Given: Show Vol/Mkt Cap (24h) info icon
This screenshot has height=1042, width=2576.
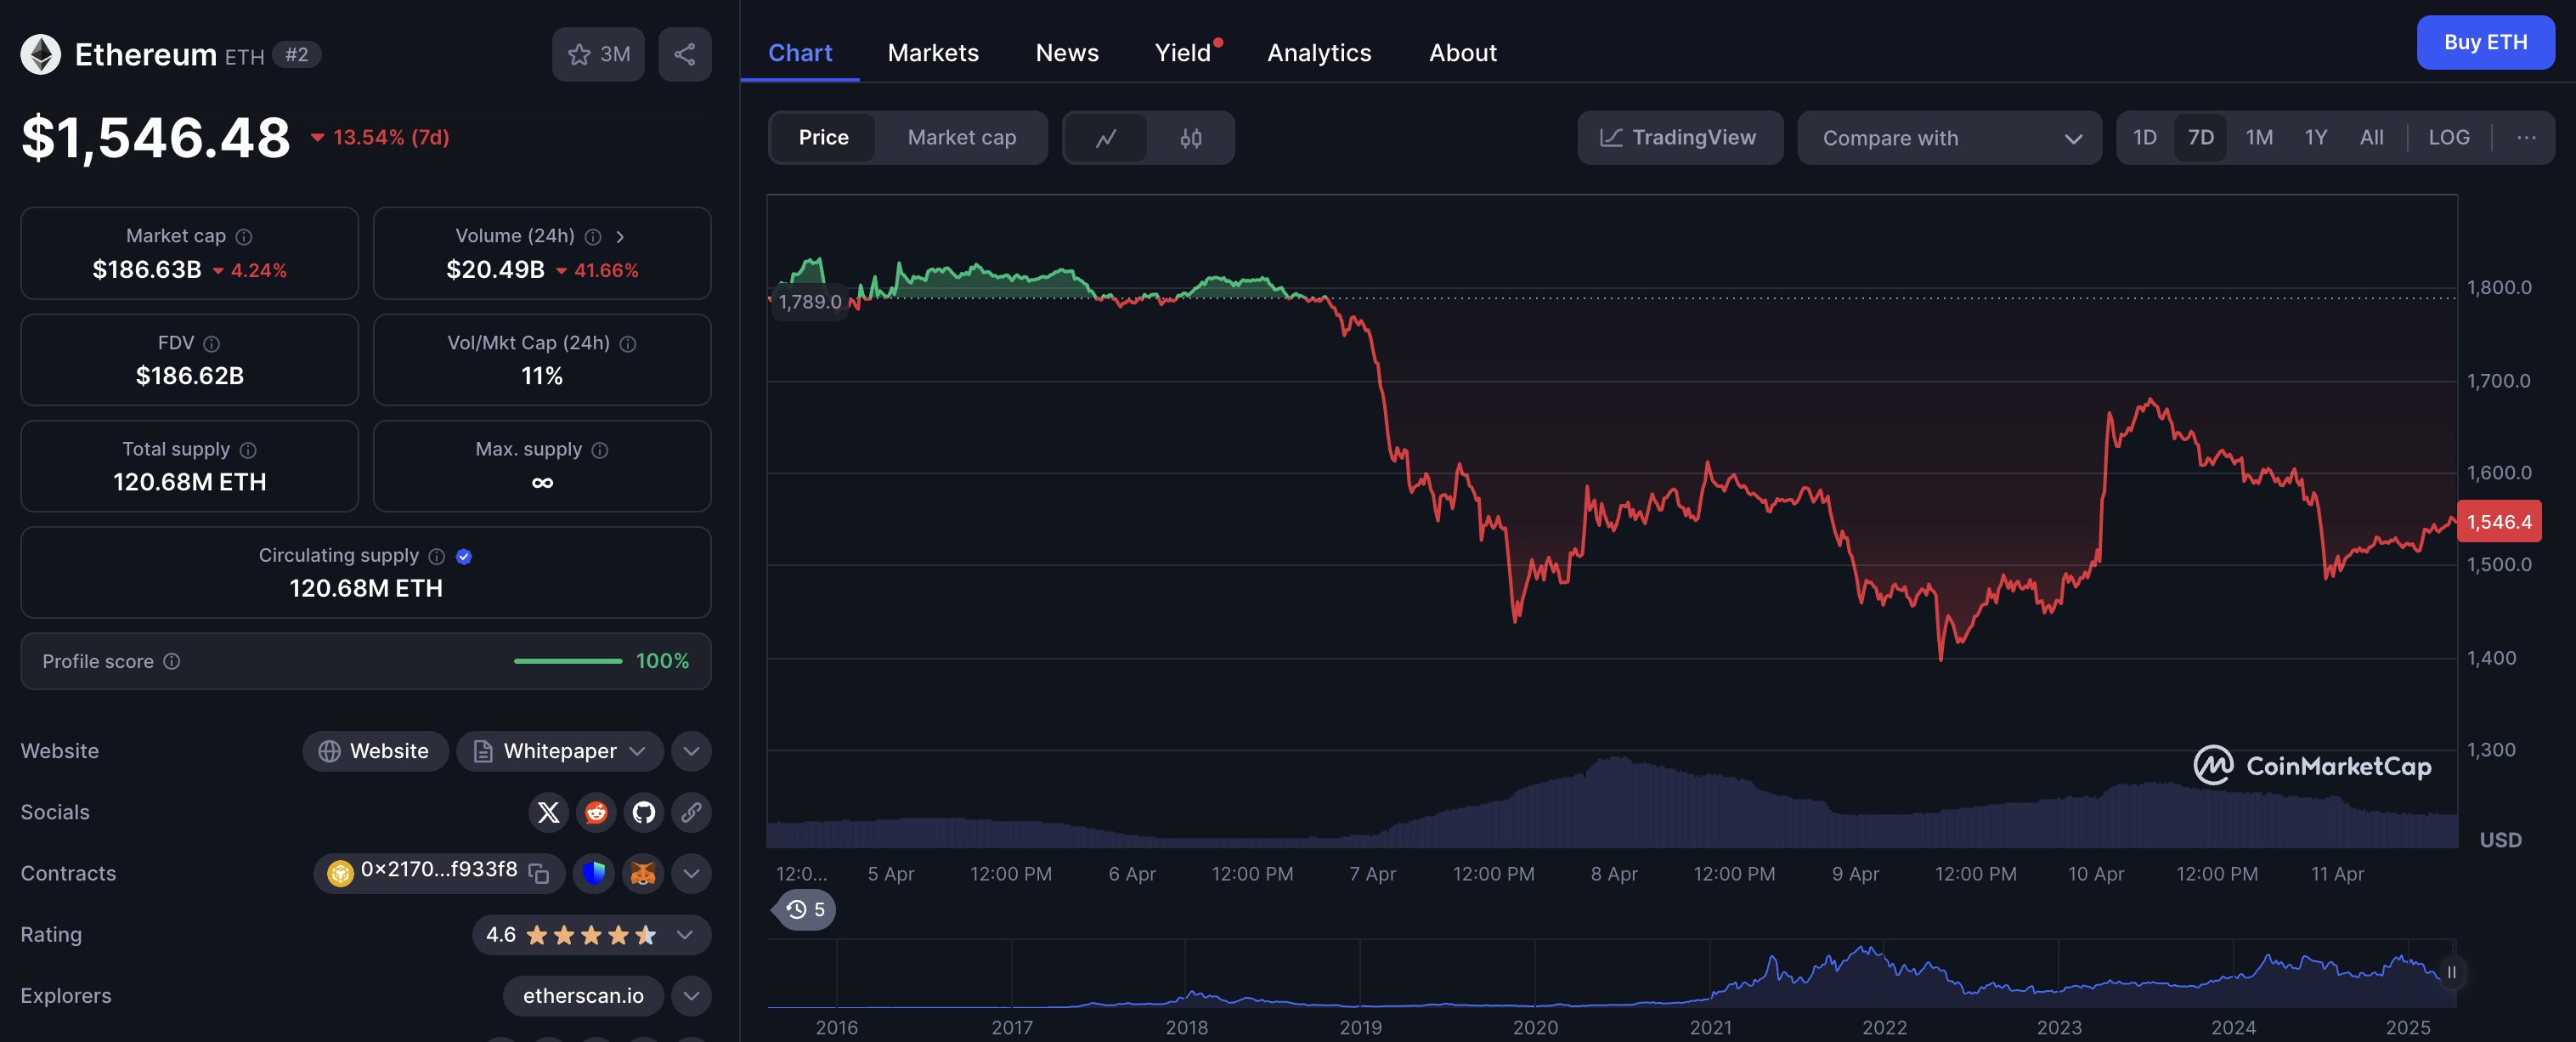Looking at the screenshot, I should coord(628,344).
